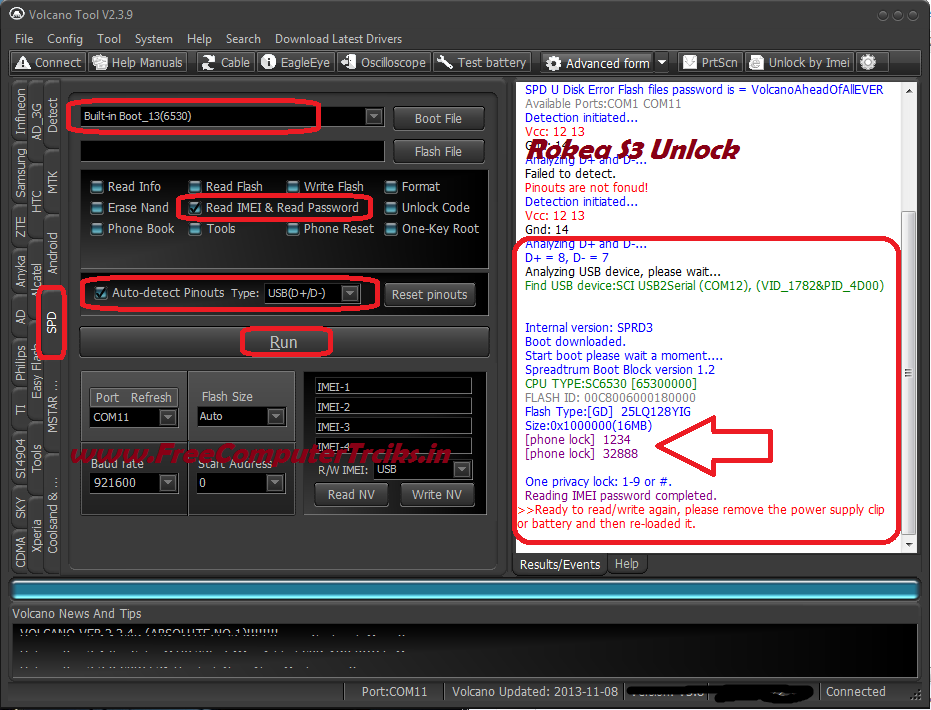Expand the Advanced form dropdown arrow
Viewport: 931px width, 710px height.
coord(662,63)
